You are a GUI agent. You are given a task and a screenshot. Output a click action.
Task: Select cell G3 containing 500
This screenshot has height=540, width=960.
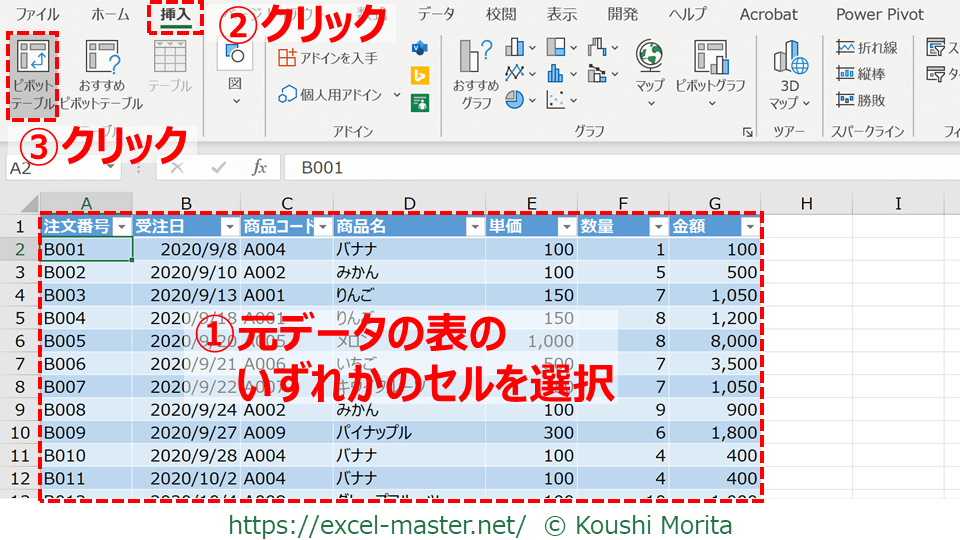(x=714, y=272)
